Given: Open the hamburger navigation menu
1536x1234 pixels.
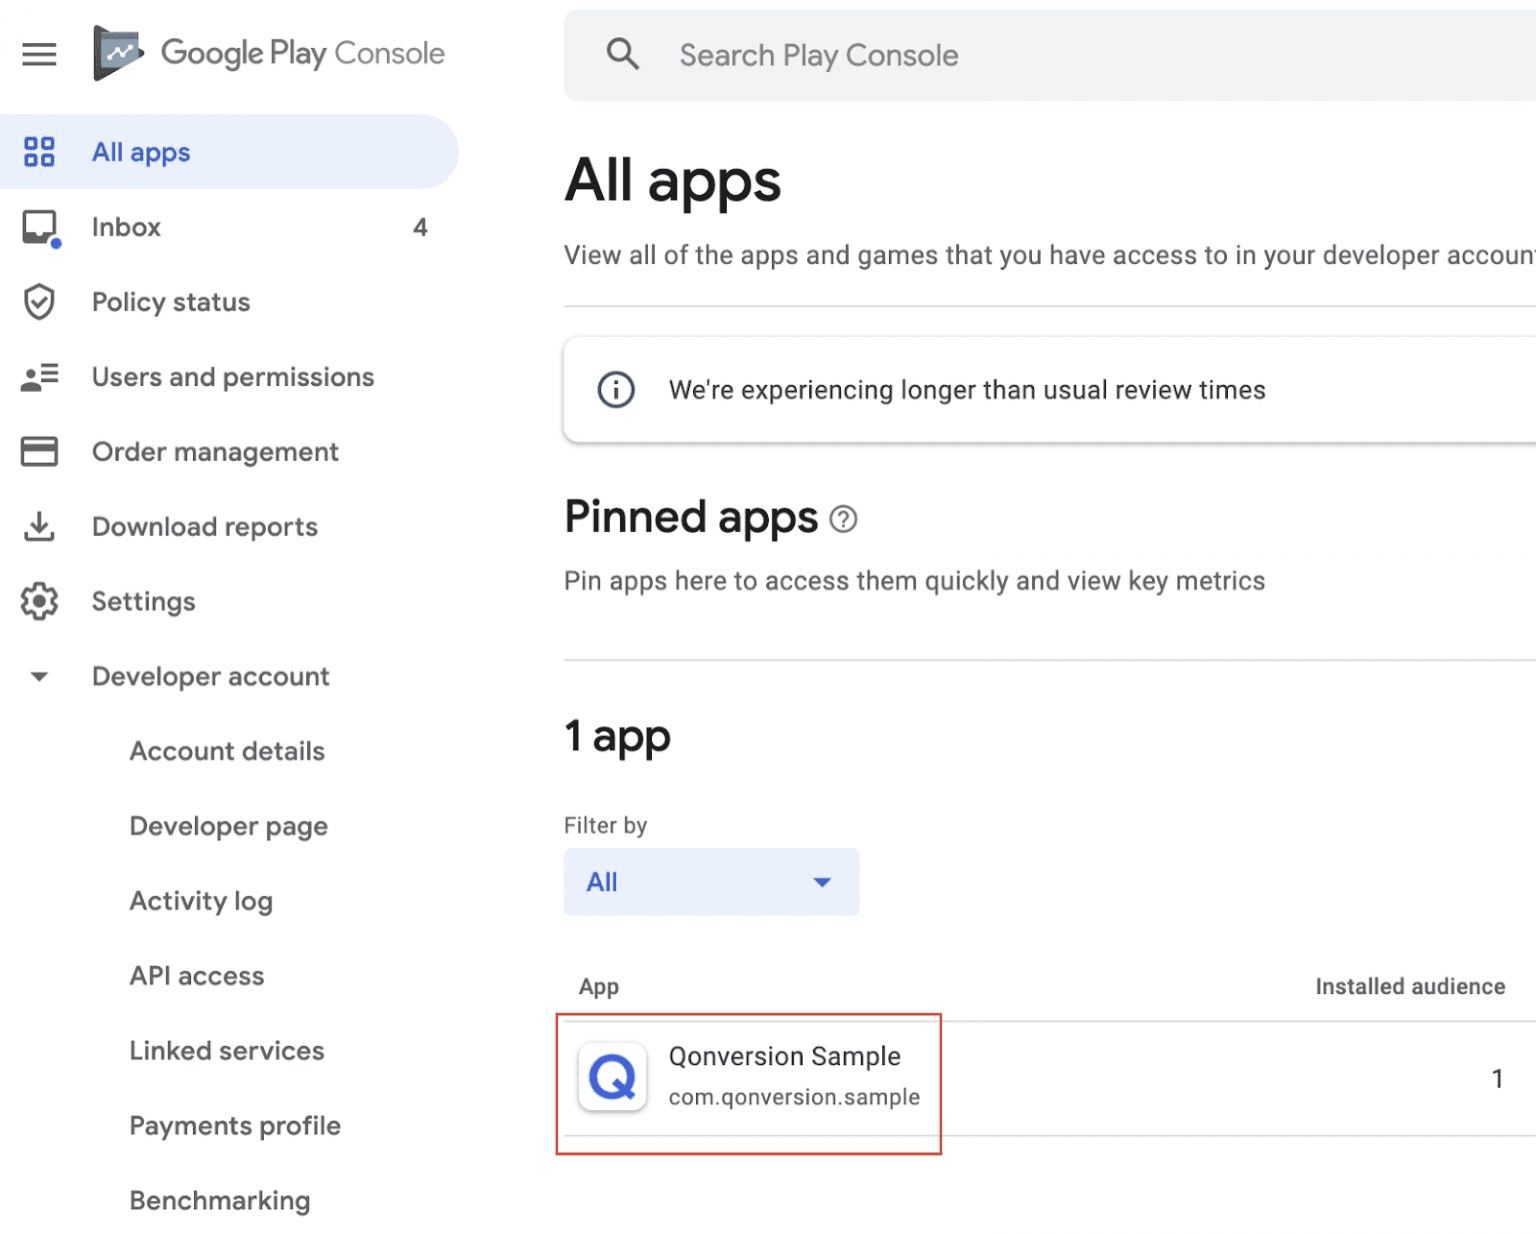Looking at the screenshot, I should coord(39,54).
